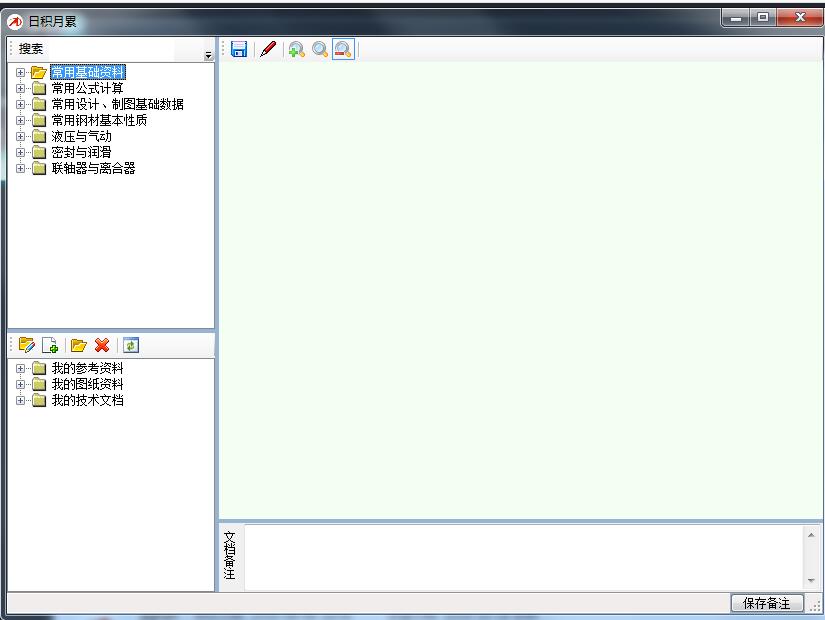Click folder icon beside 联轴器与离合器

(x=39, y=168)
